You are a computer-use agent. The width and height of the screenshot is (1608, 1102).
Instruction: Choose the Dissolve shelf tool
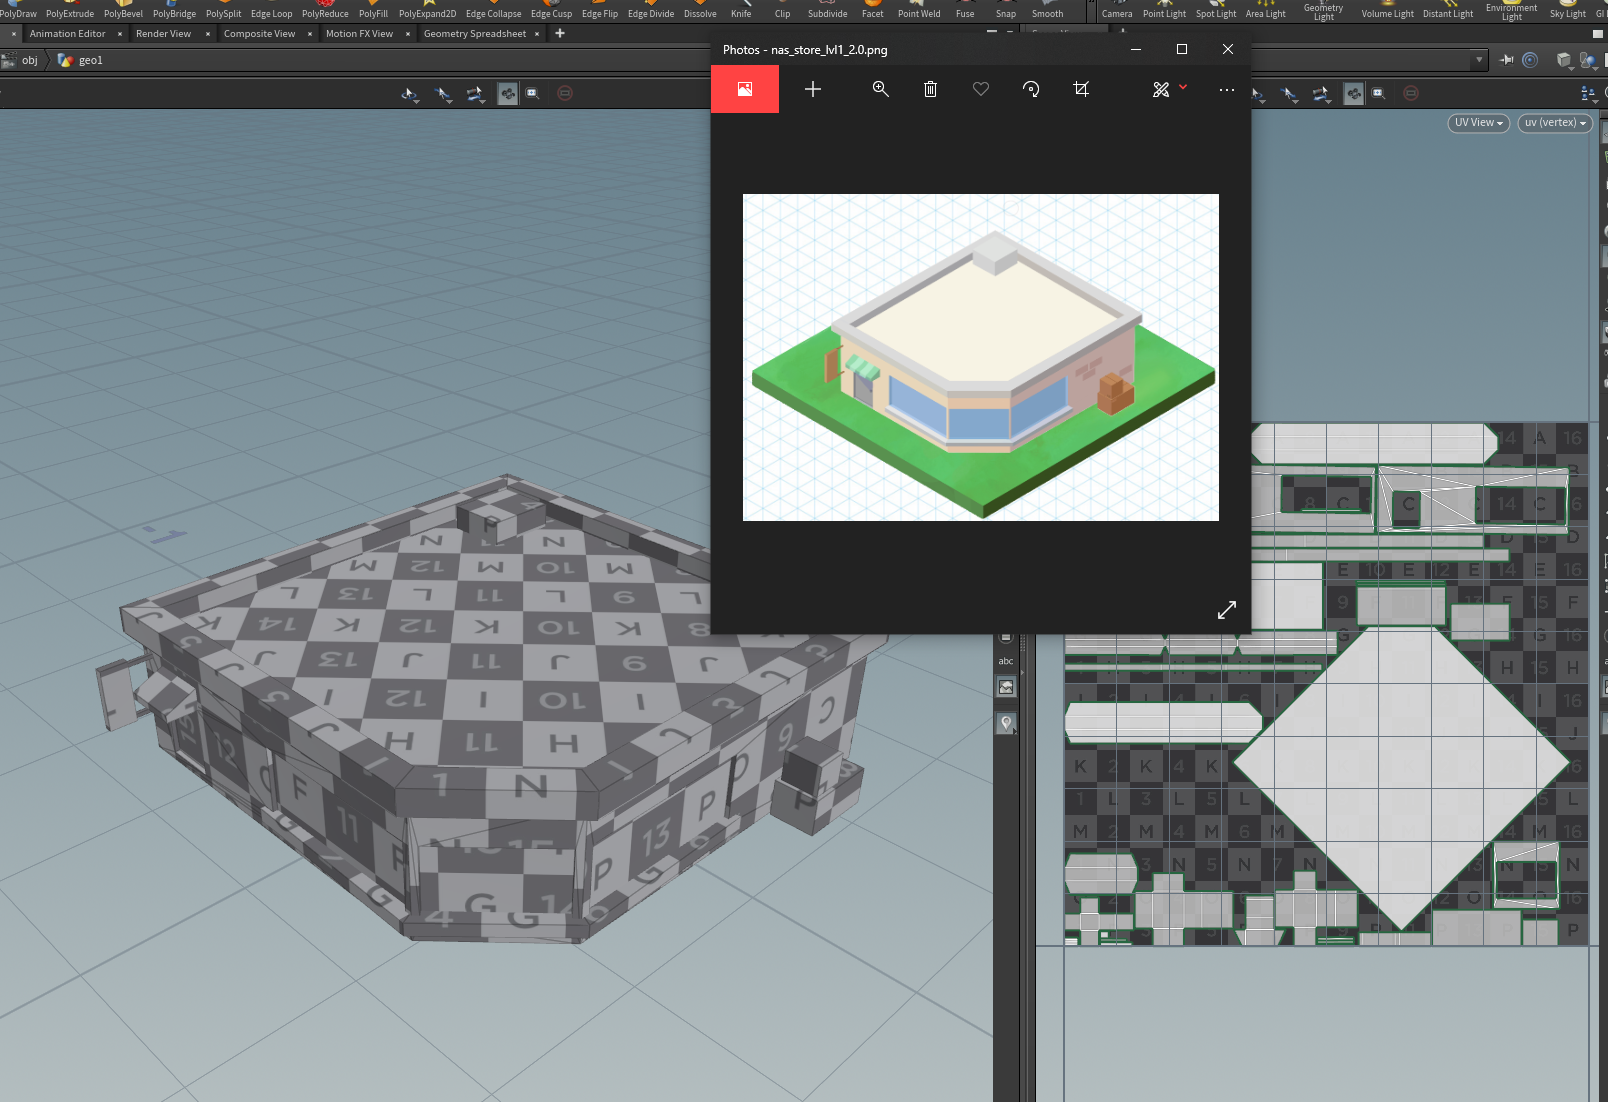tap(700, 10)
